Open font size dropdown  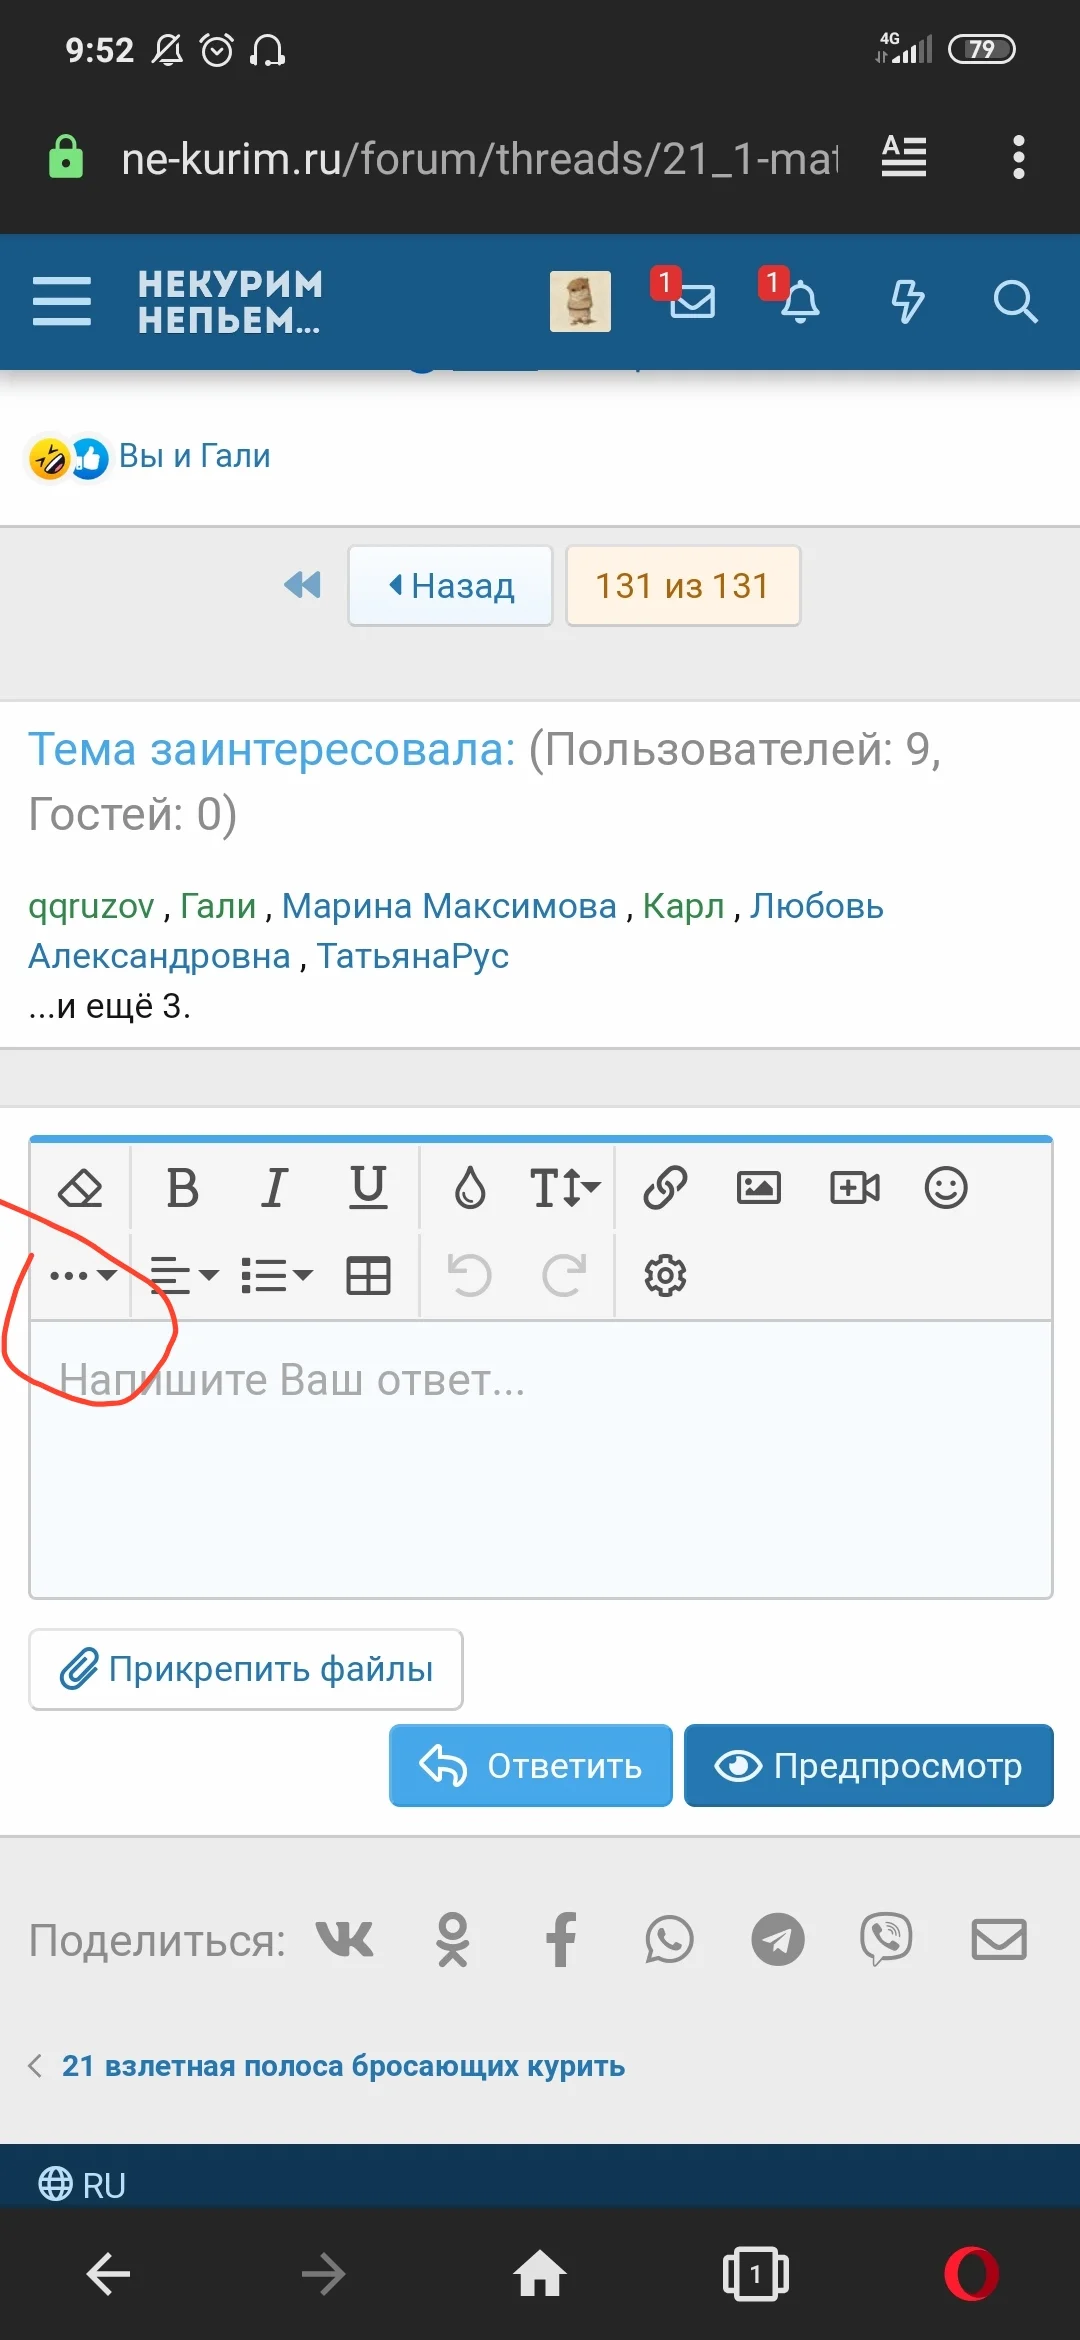pyautogui.click(x=564, y=1188)
